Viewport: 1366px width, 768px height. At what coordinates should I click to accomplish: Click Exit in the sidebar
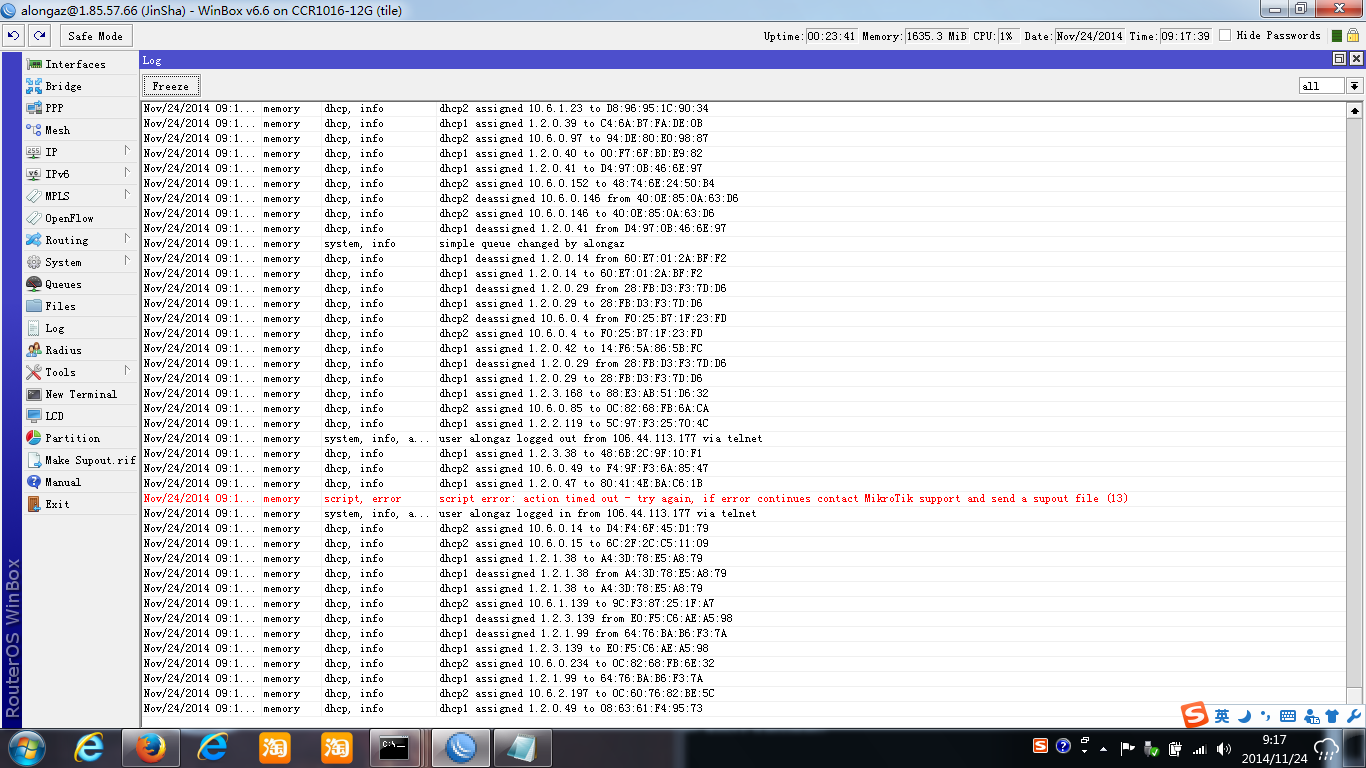point(80,504)
